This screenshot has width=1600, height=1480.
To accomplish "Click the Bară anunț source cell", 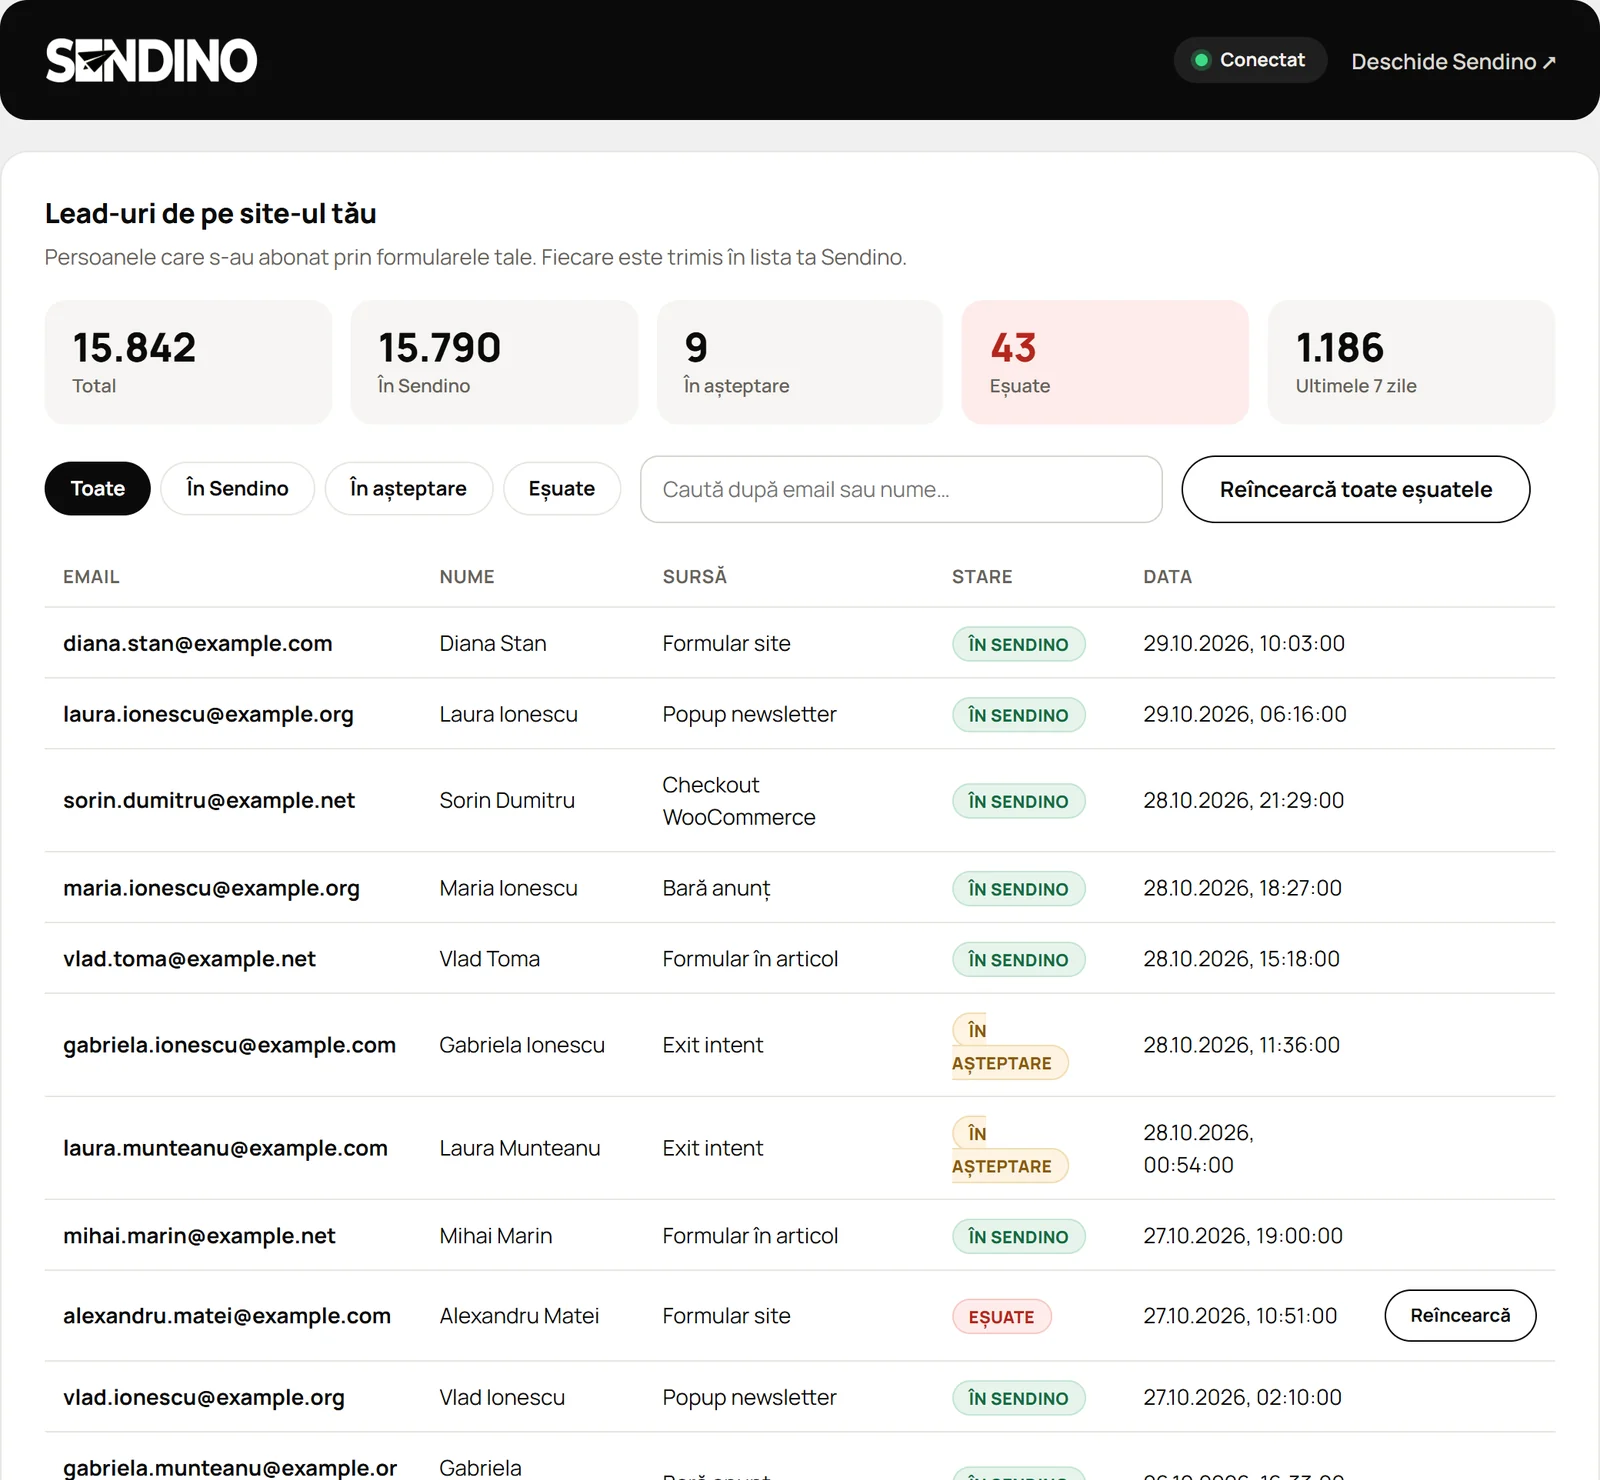I will (716, 889).
